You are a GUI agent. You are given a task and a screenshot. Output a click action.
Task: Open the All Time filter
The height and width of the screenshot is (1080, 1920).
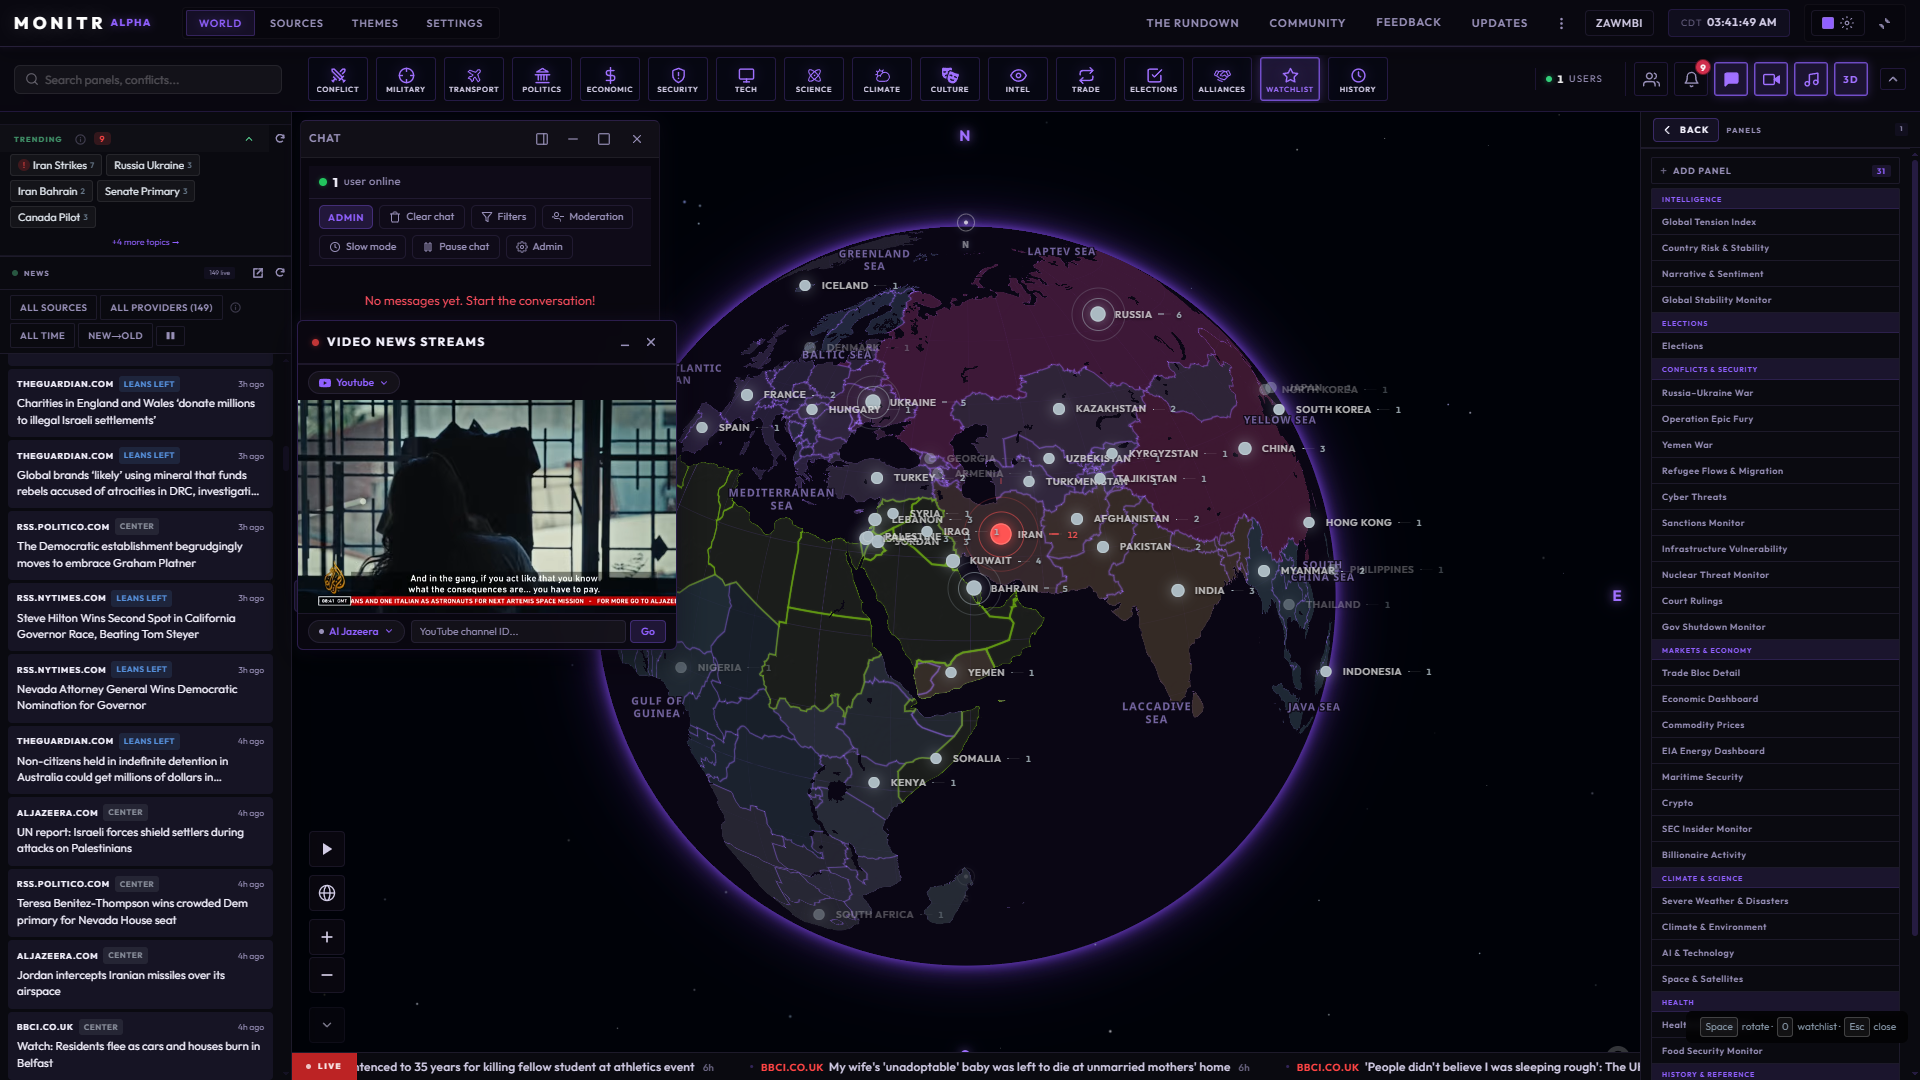[42, 336]
